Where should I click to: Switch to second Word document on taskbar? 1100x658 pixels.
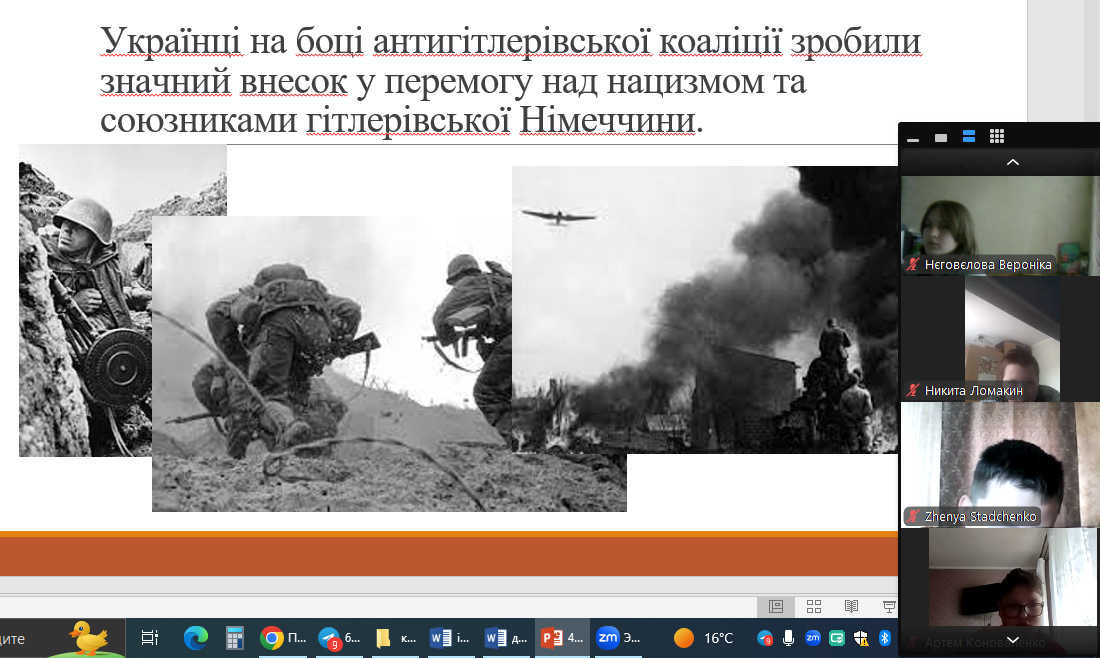click(x=507, y=638)
